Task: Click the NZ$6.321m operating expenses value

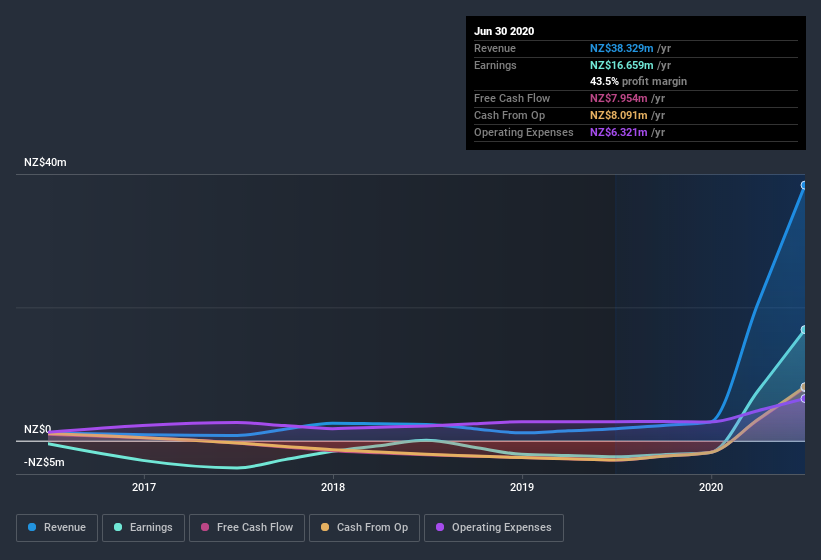Action: [x=618, y=132]
